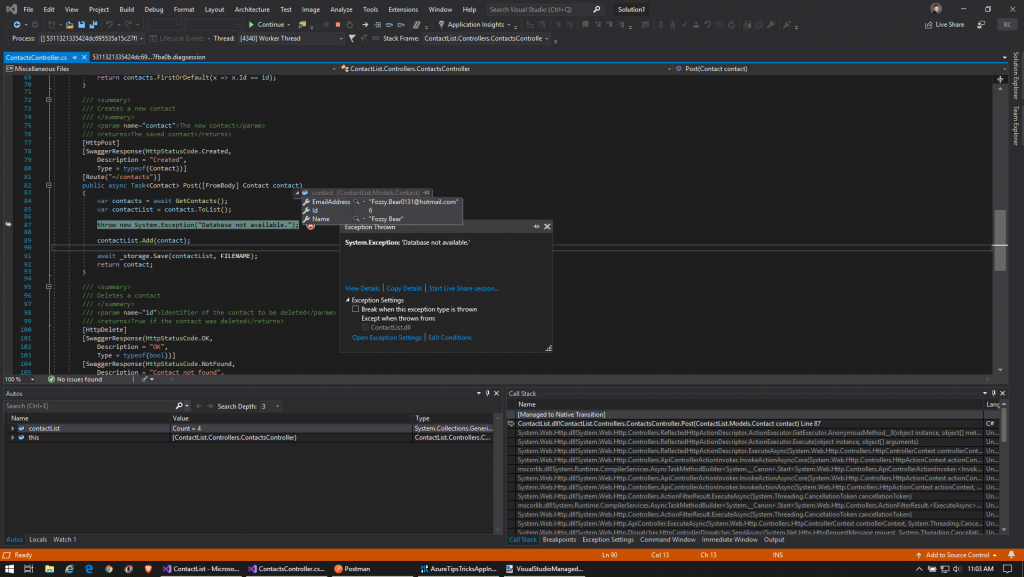Click the Live Share icon

pyautogui.click(x=927, y=24)
